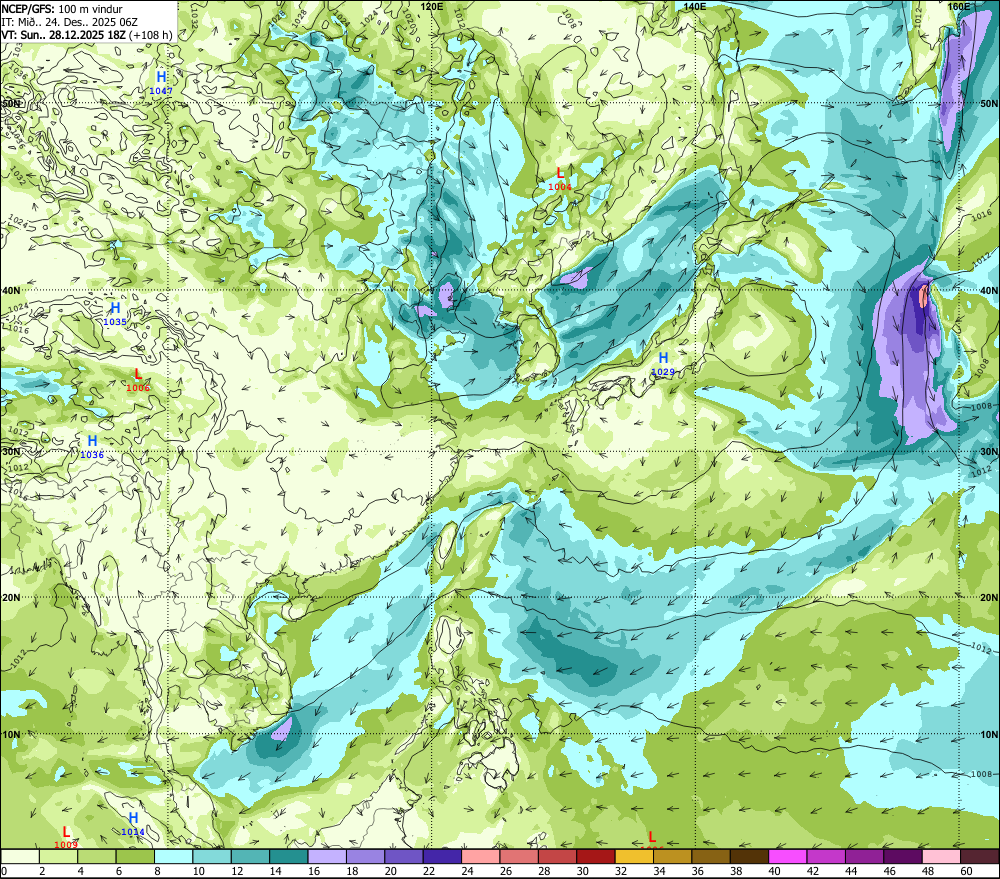Select the light green 2–4 legend swatch
This screenshot has width=1000, height=879.
(59, 856)
